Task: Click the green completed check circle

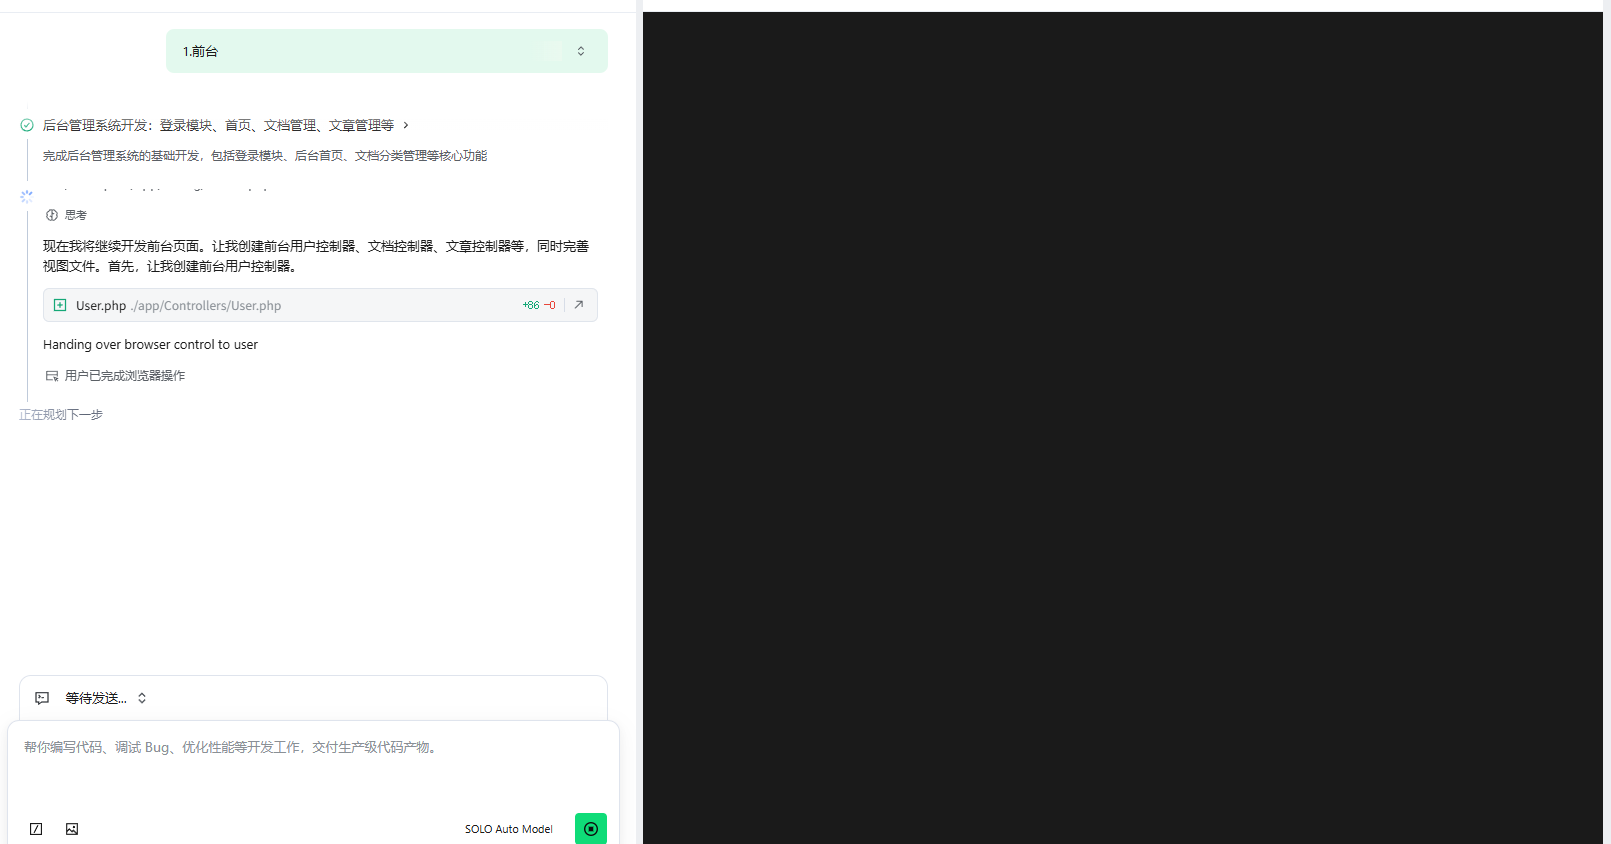Action: coord(27,125)
